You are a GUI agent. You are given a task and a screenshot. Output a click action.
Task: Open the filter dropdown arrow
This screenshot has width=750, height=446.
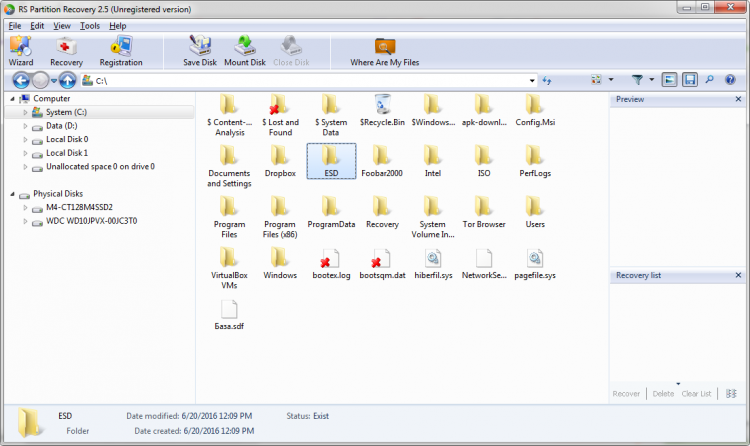click(x=651, y=79)
